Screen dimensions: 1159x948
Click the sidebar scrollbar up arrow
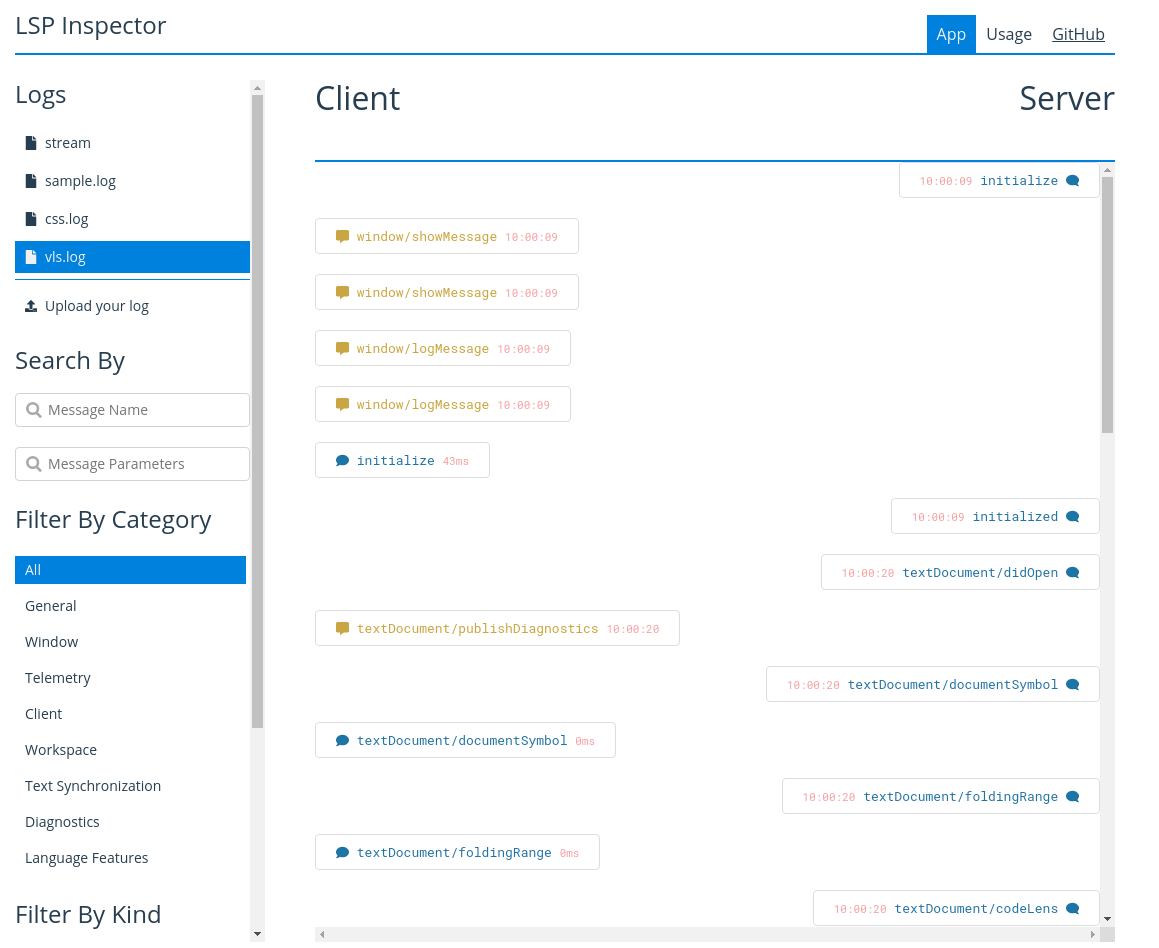[x=257, y=88]
